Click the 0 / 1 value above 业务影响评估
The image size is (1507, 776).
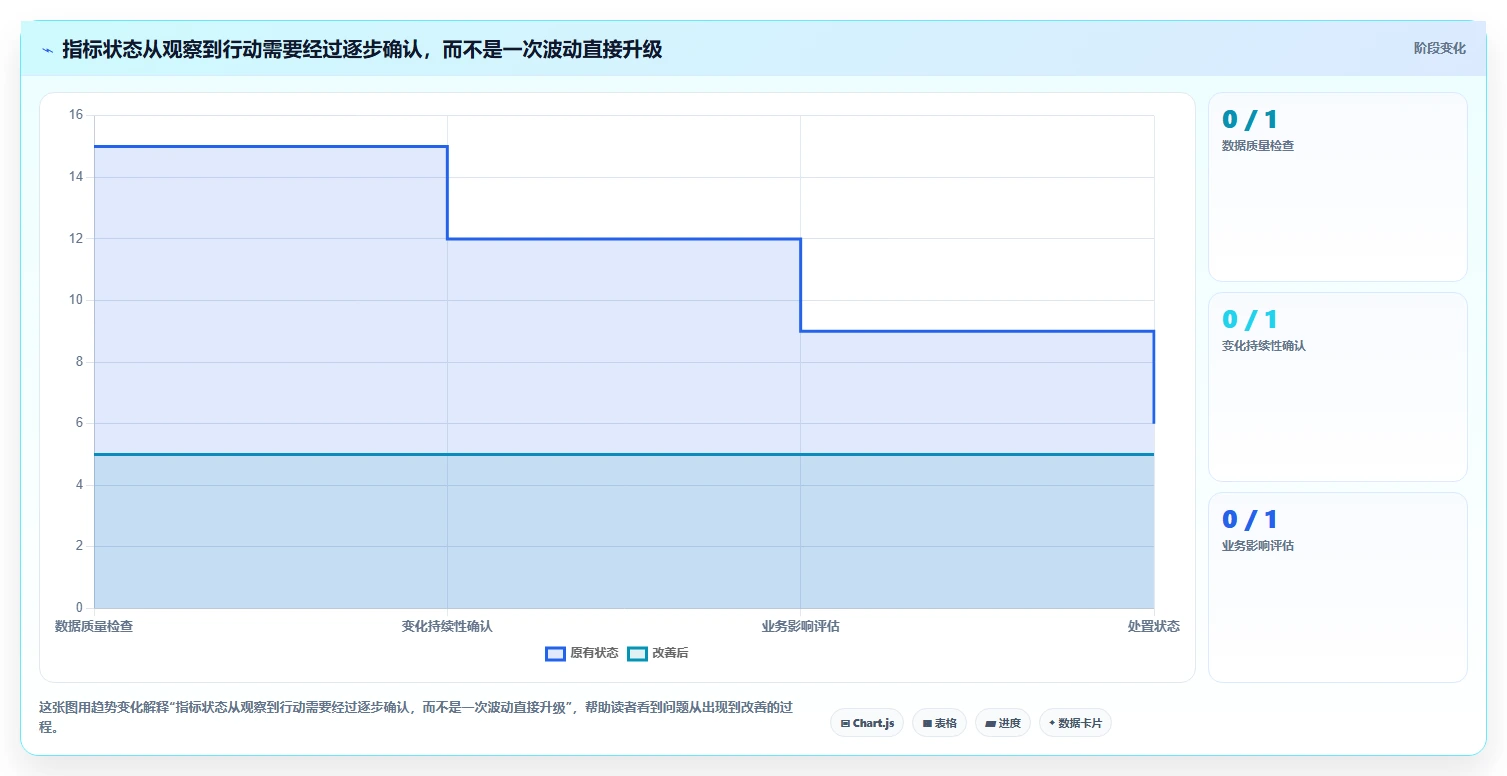point(1250,520)
